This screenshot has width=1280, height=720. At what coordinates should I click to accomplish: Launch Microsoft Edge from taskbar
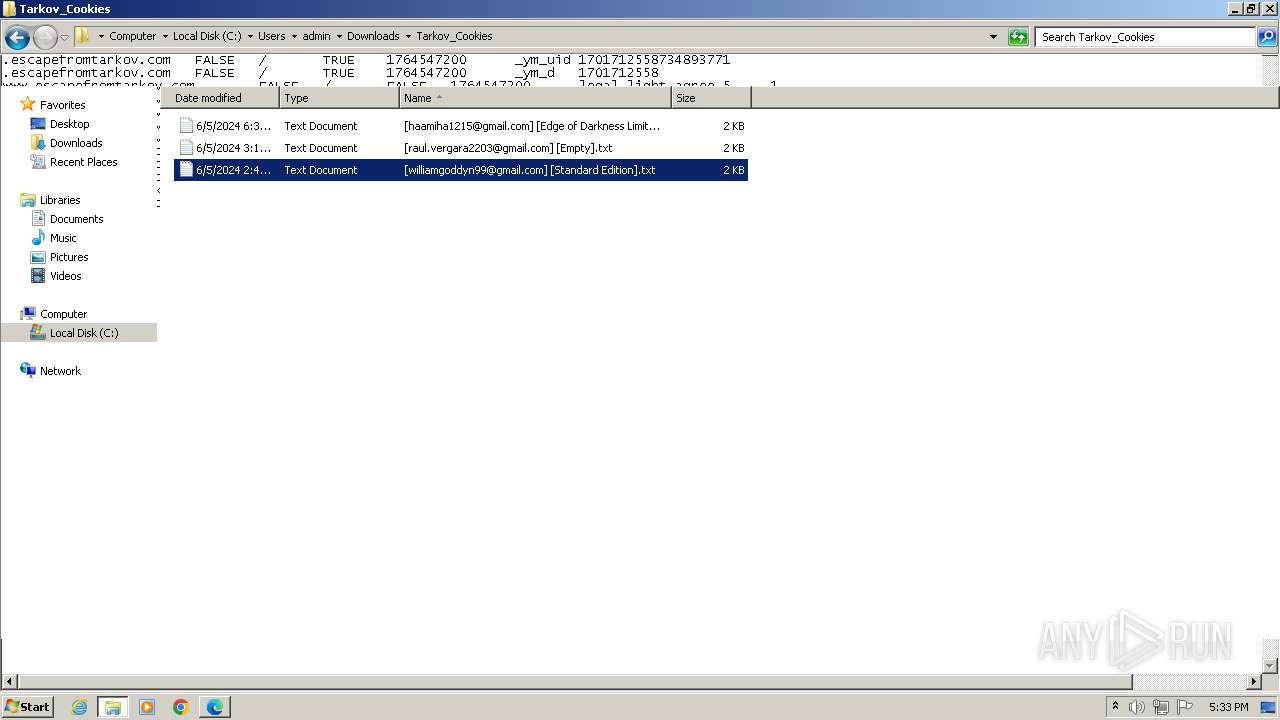215,707
